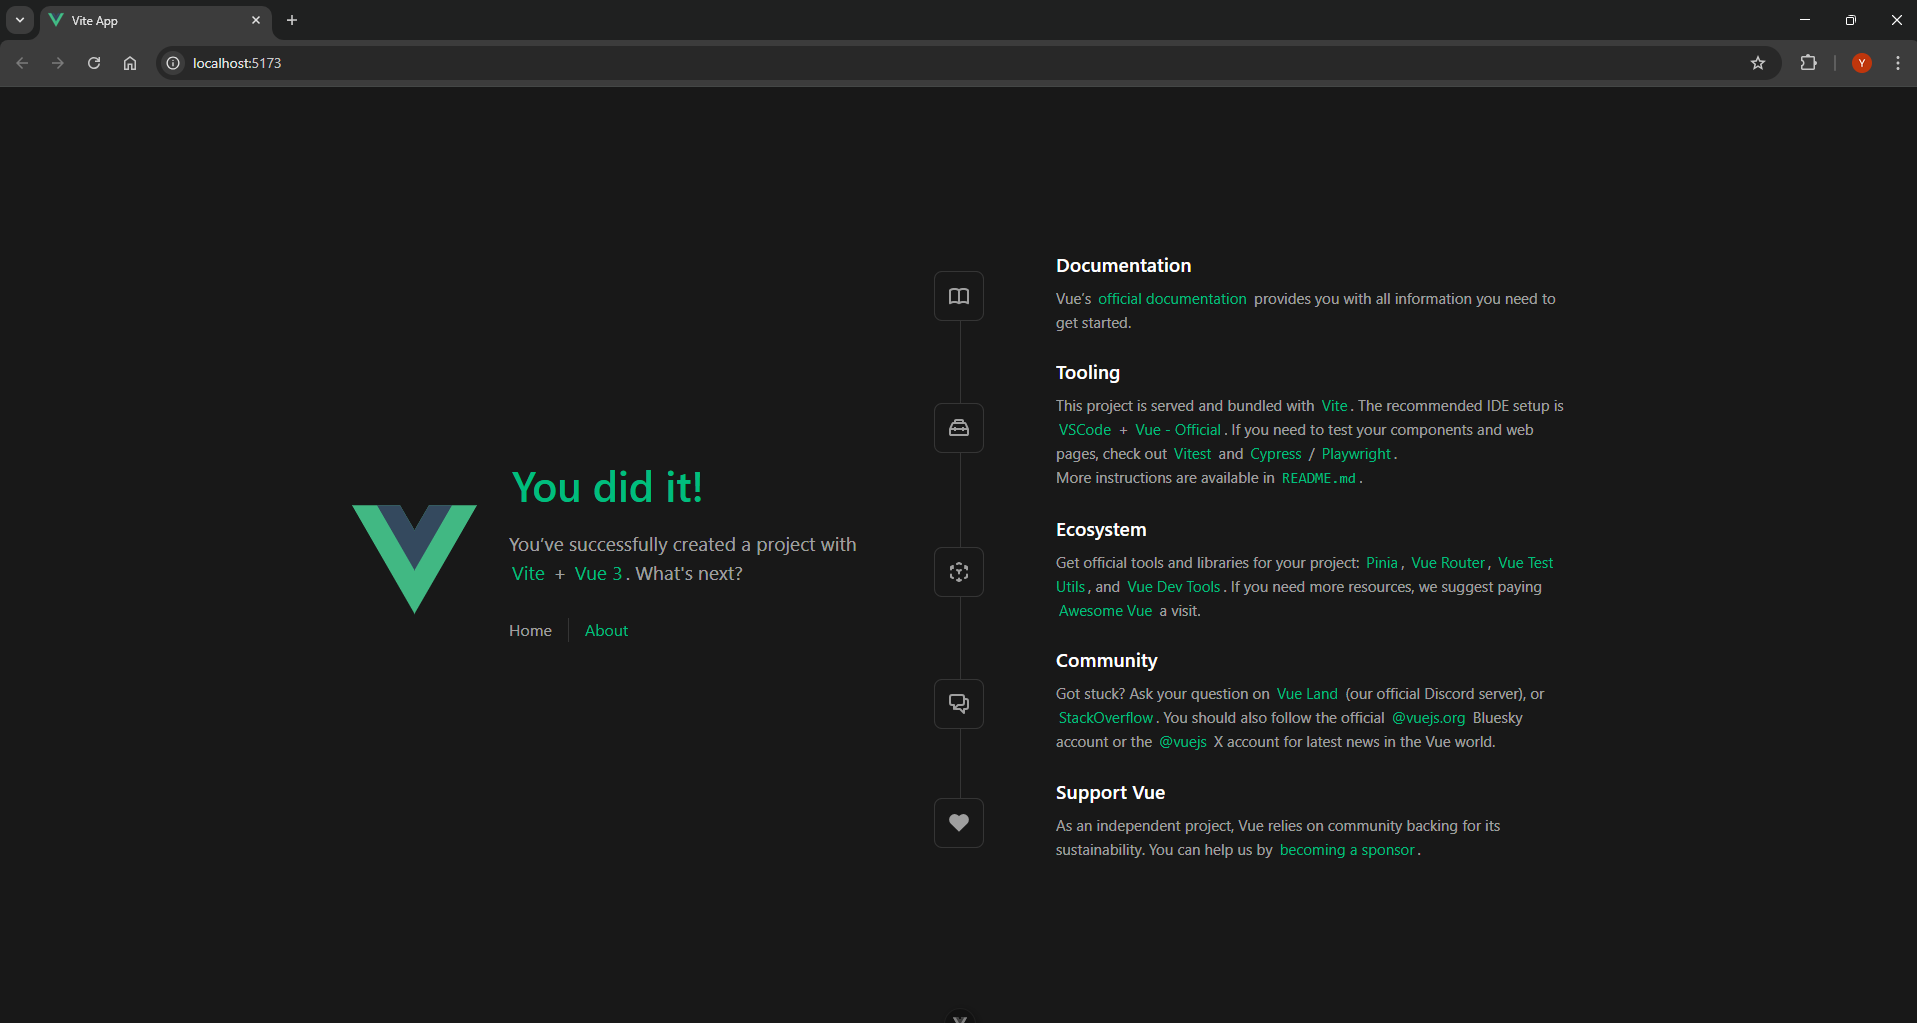Follow the becoming a sponsor link

click(1347, 850)
